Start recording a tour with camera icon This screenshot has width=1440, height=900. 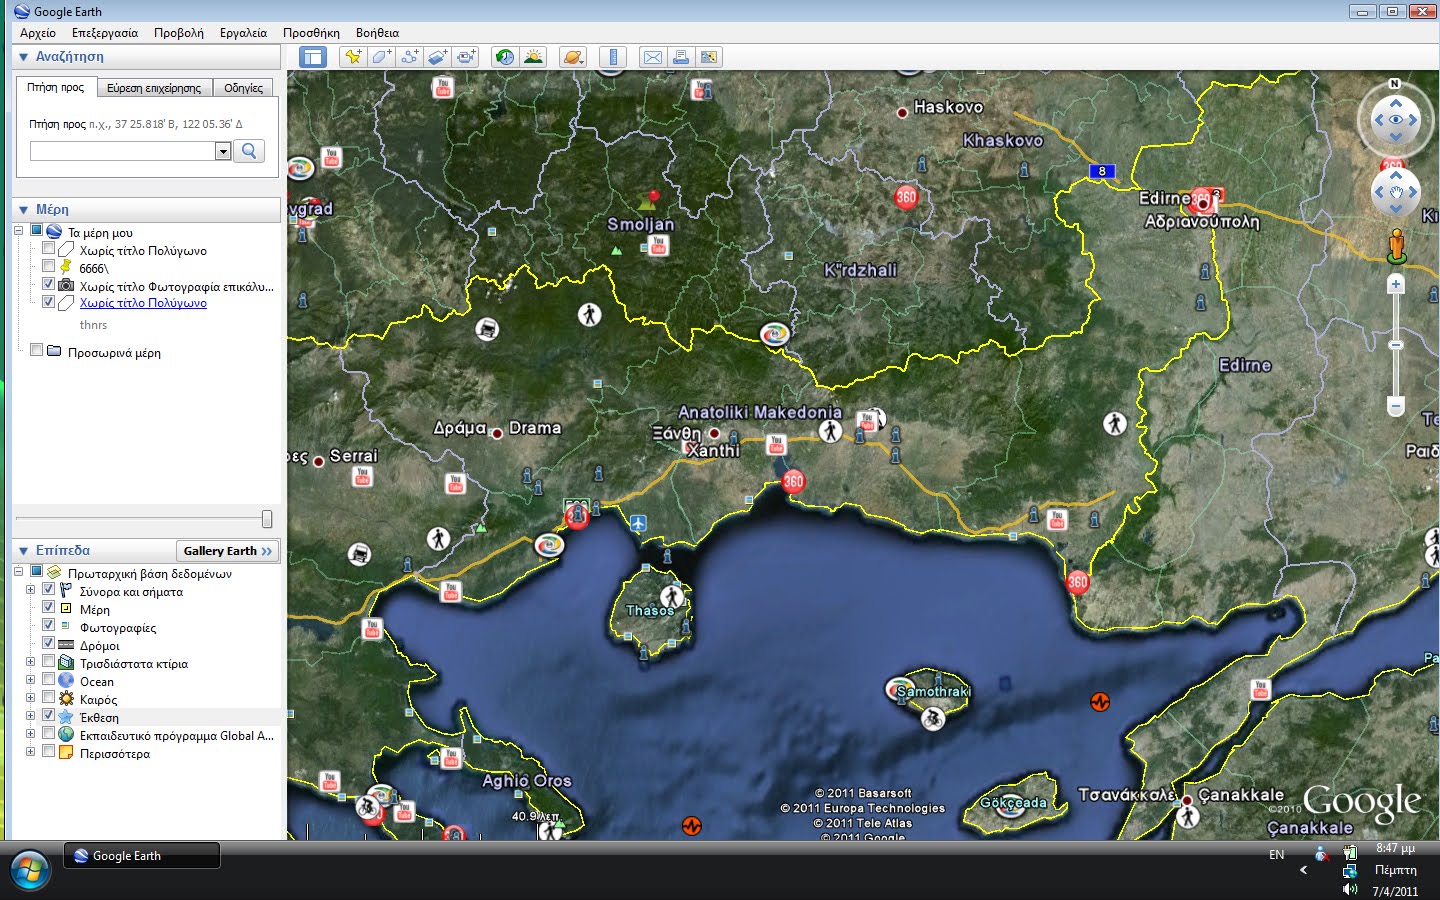[466, 57]
